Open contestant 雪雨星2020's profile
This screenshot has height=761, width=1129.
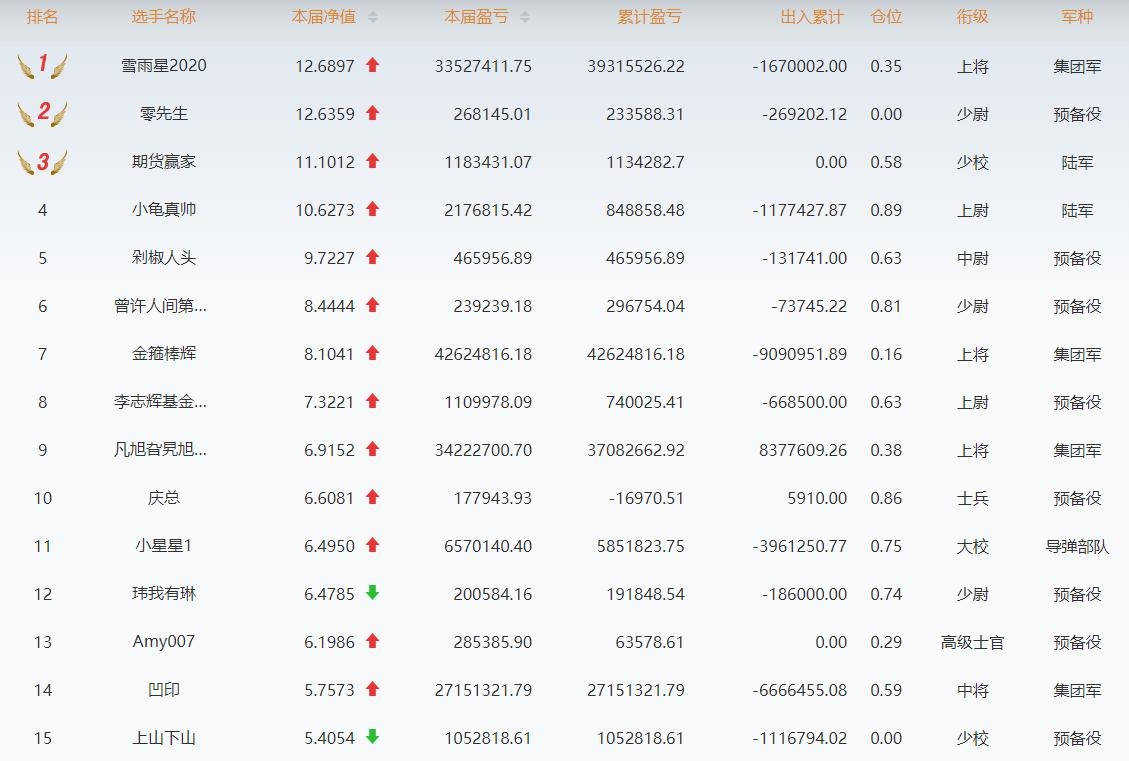[164, 66]
